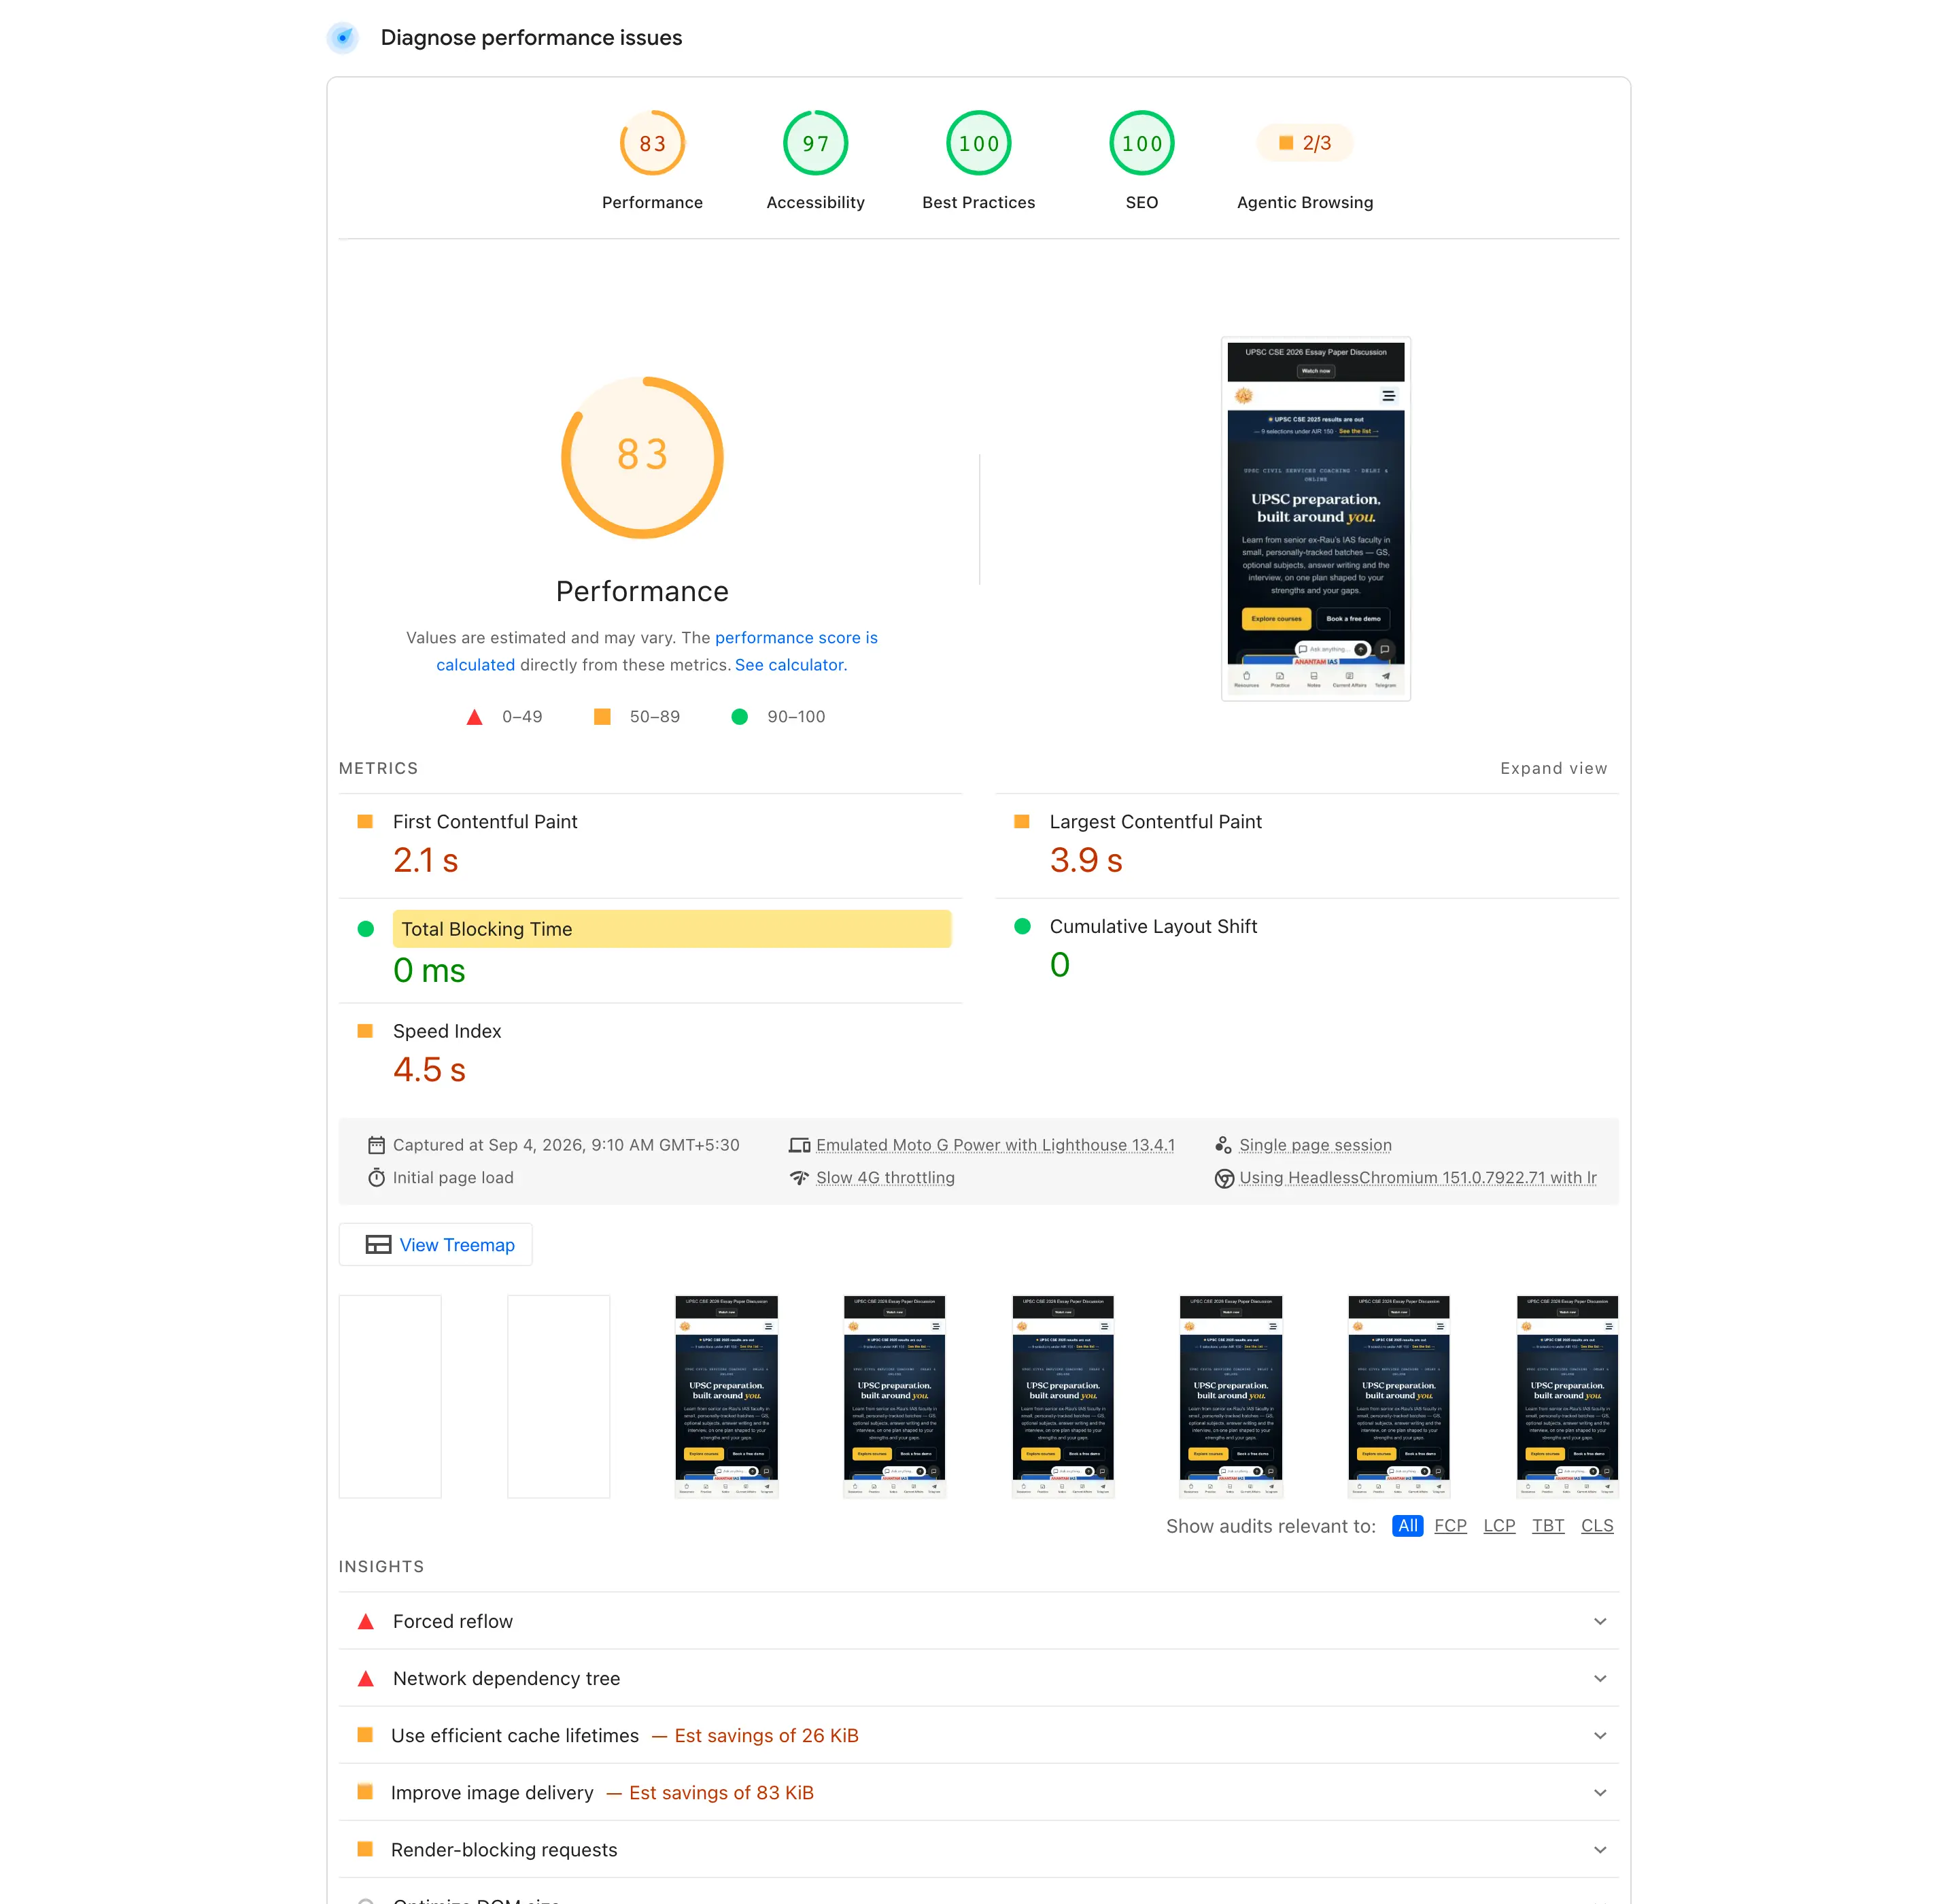The width and height of the screenshot is (1958, 1904).
Task: Select the SEO score gauge
Action: (1141, 143)
